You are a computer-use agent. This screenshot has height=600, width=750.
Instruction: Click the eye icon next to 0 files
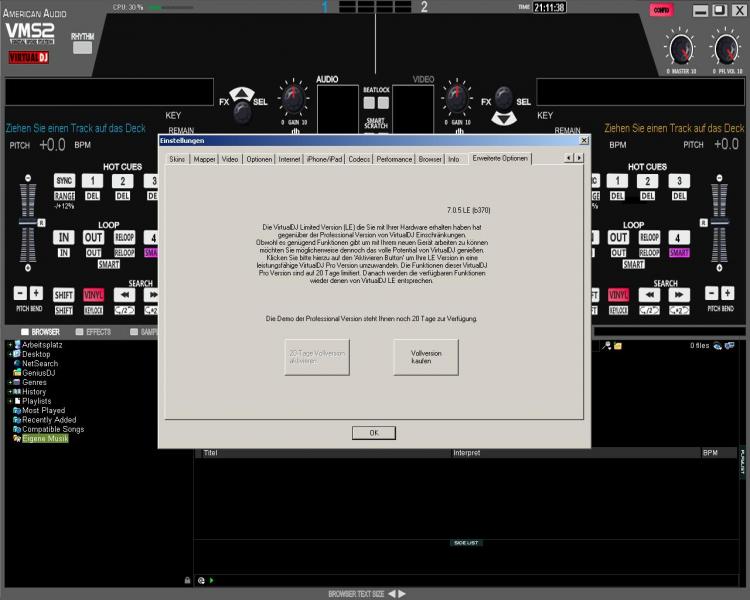(x=717, y=346)
